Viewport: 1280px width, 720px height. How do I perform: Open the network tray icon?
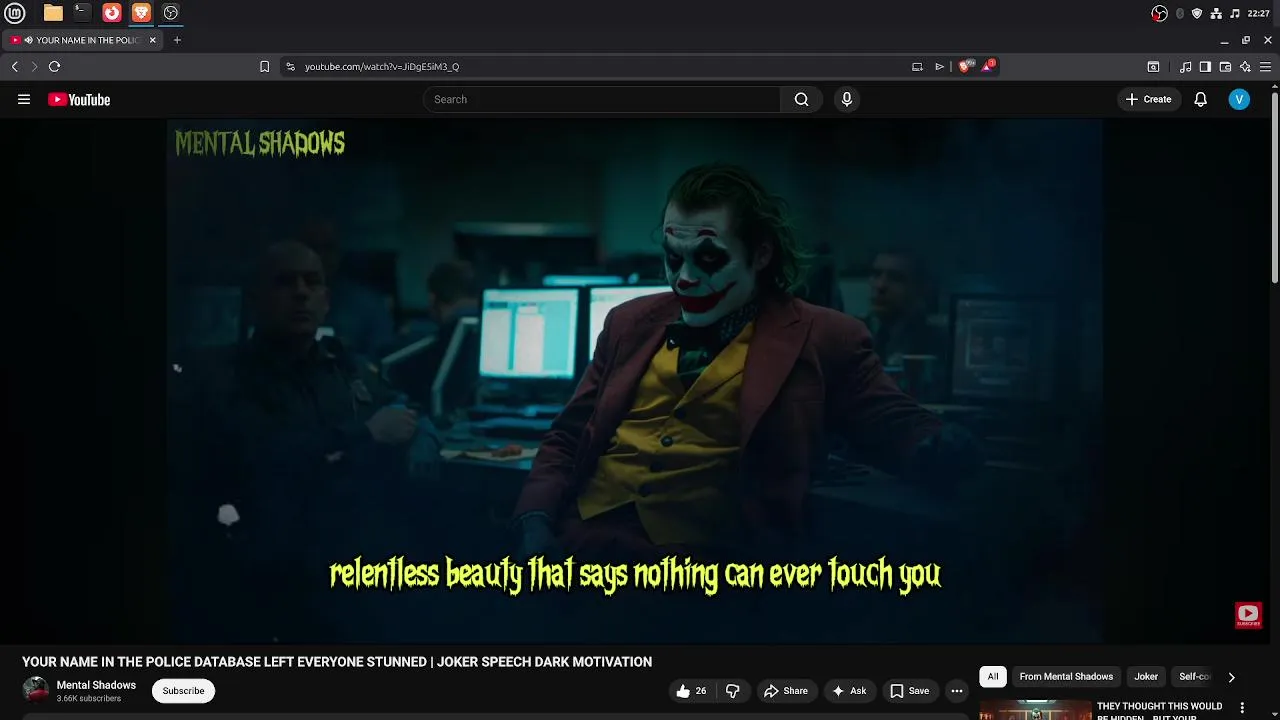click(1216, 13)
